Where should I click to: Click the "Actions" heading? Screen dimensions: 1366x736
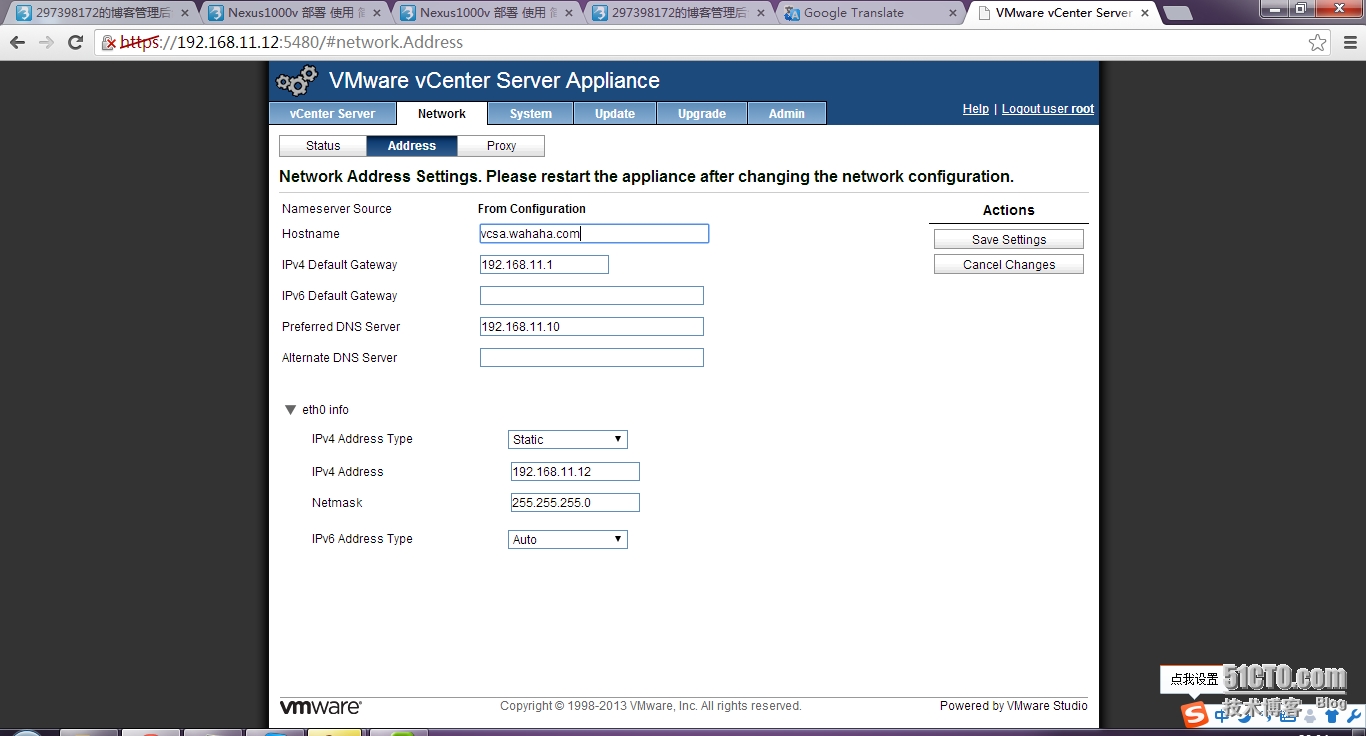pos(1008,210)
